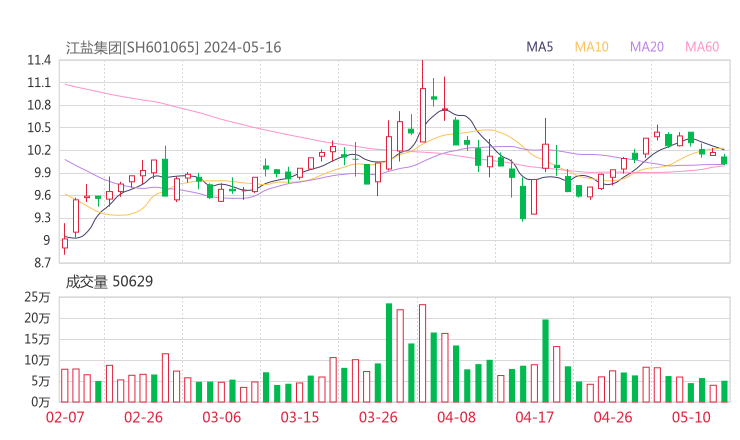Image resolution: width=740 pixels, height=440 pixels.
Task: Click the 0万 volume axis label
Action: click(41, 402)
